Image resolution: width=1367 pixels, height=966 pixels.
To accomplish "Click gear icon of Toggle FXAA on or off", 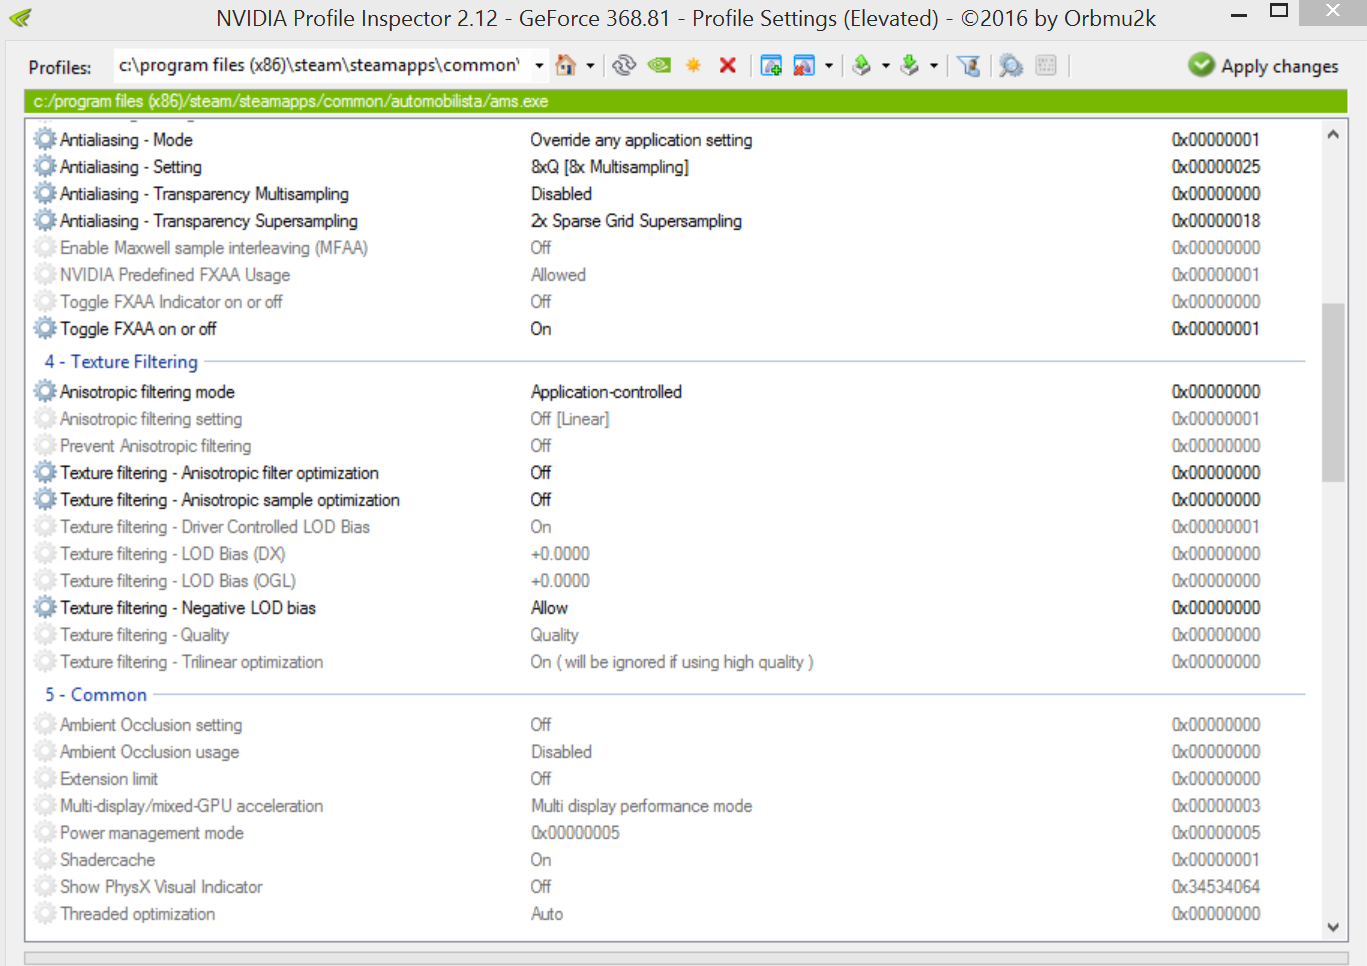I will click(x=45, y=328).
